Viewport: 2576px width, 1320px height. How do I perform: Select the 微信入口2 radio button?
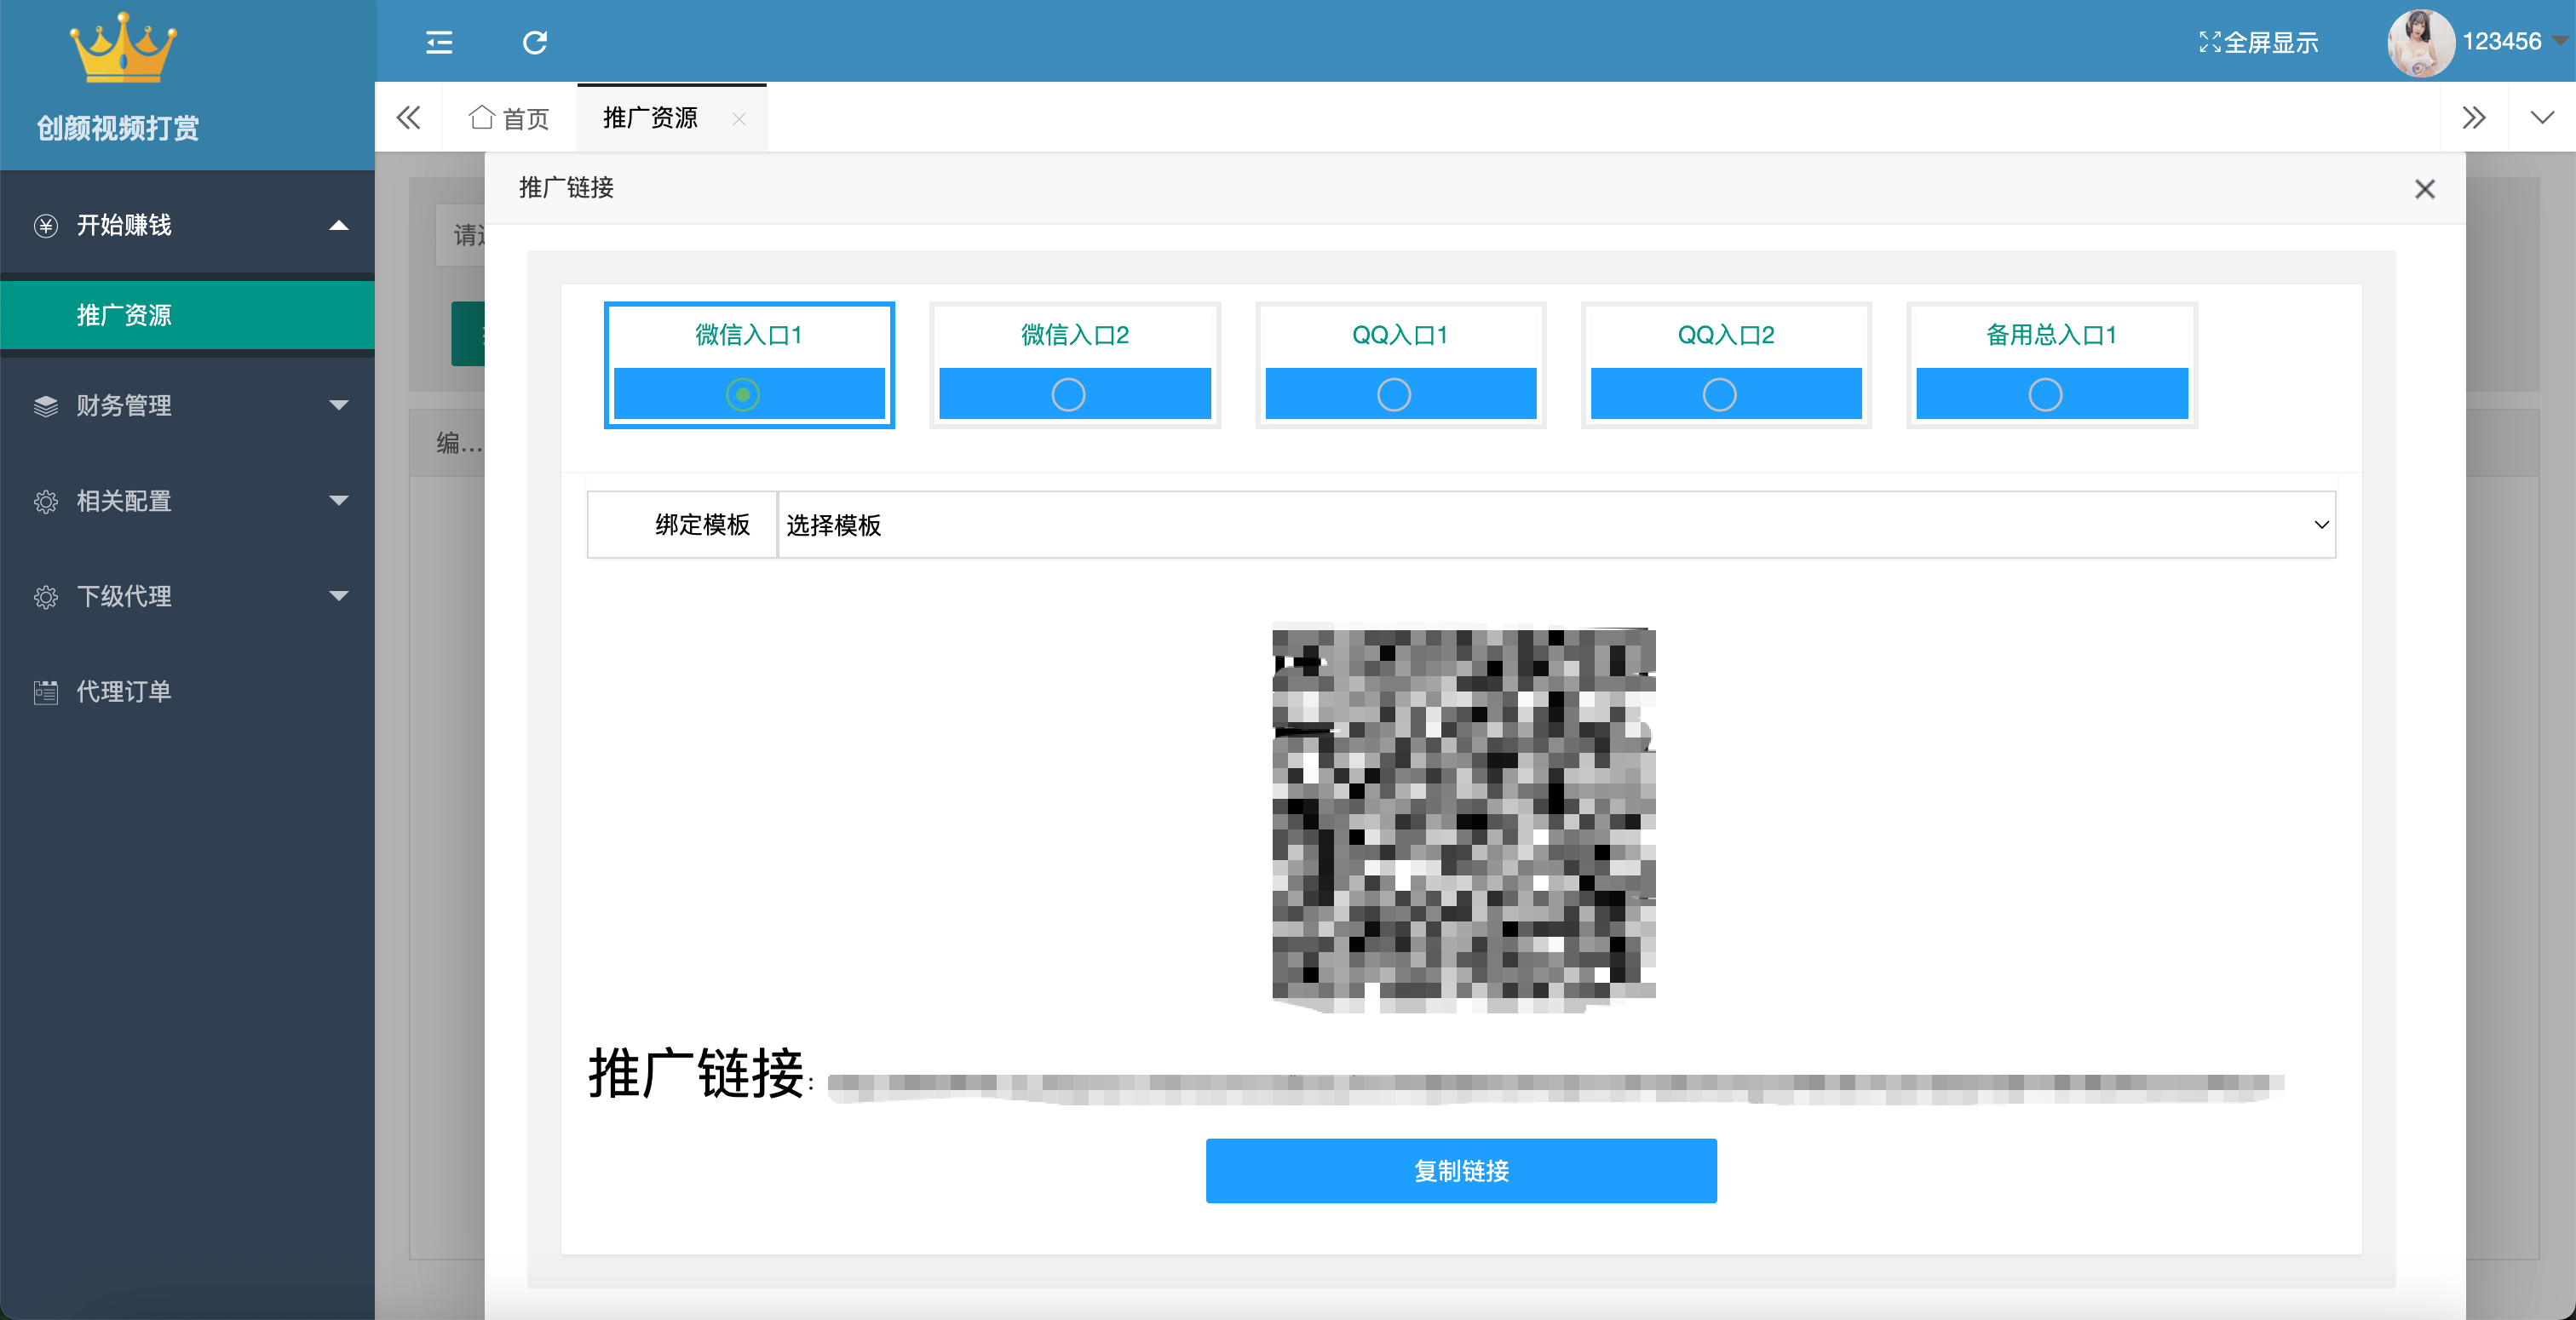coord(1068,394)
